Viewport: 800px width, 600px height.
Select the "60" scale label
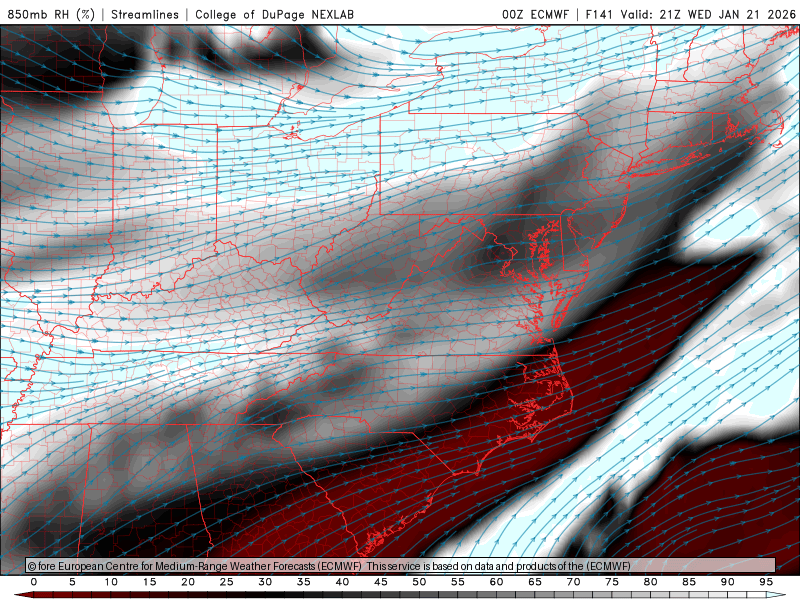(496, 582)
